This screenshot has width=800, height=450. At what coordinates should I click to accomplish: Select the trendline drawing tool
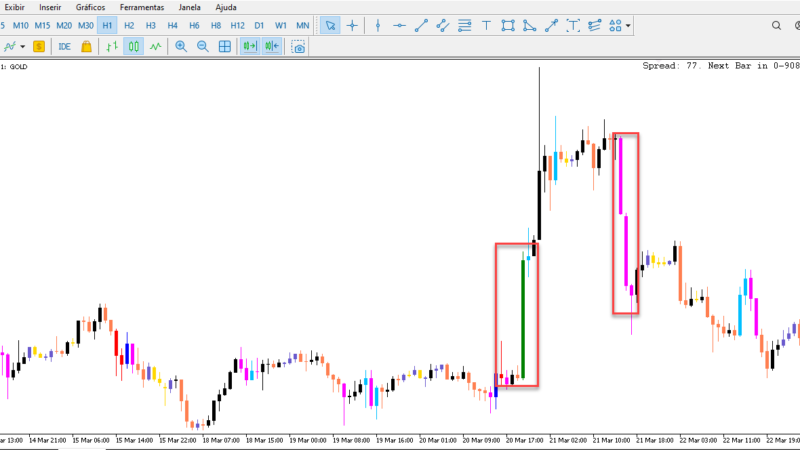[421, 26]
